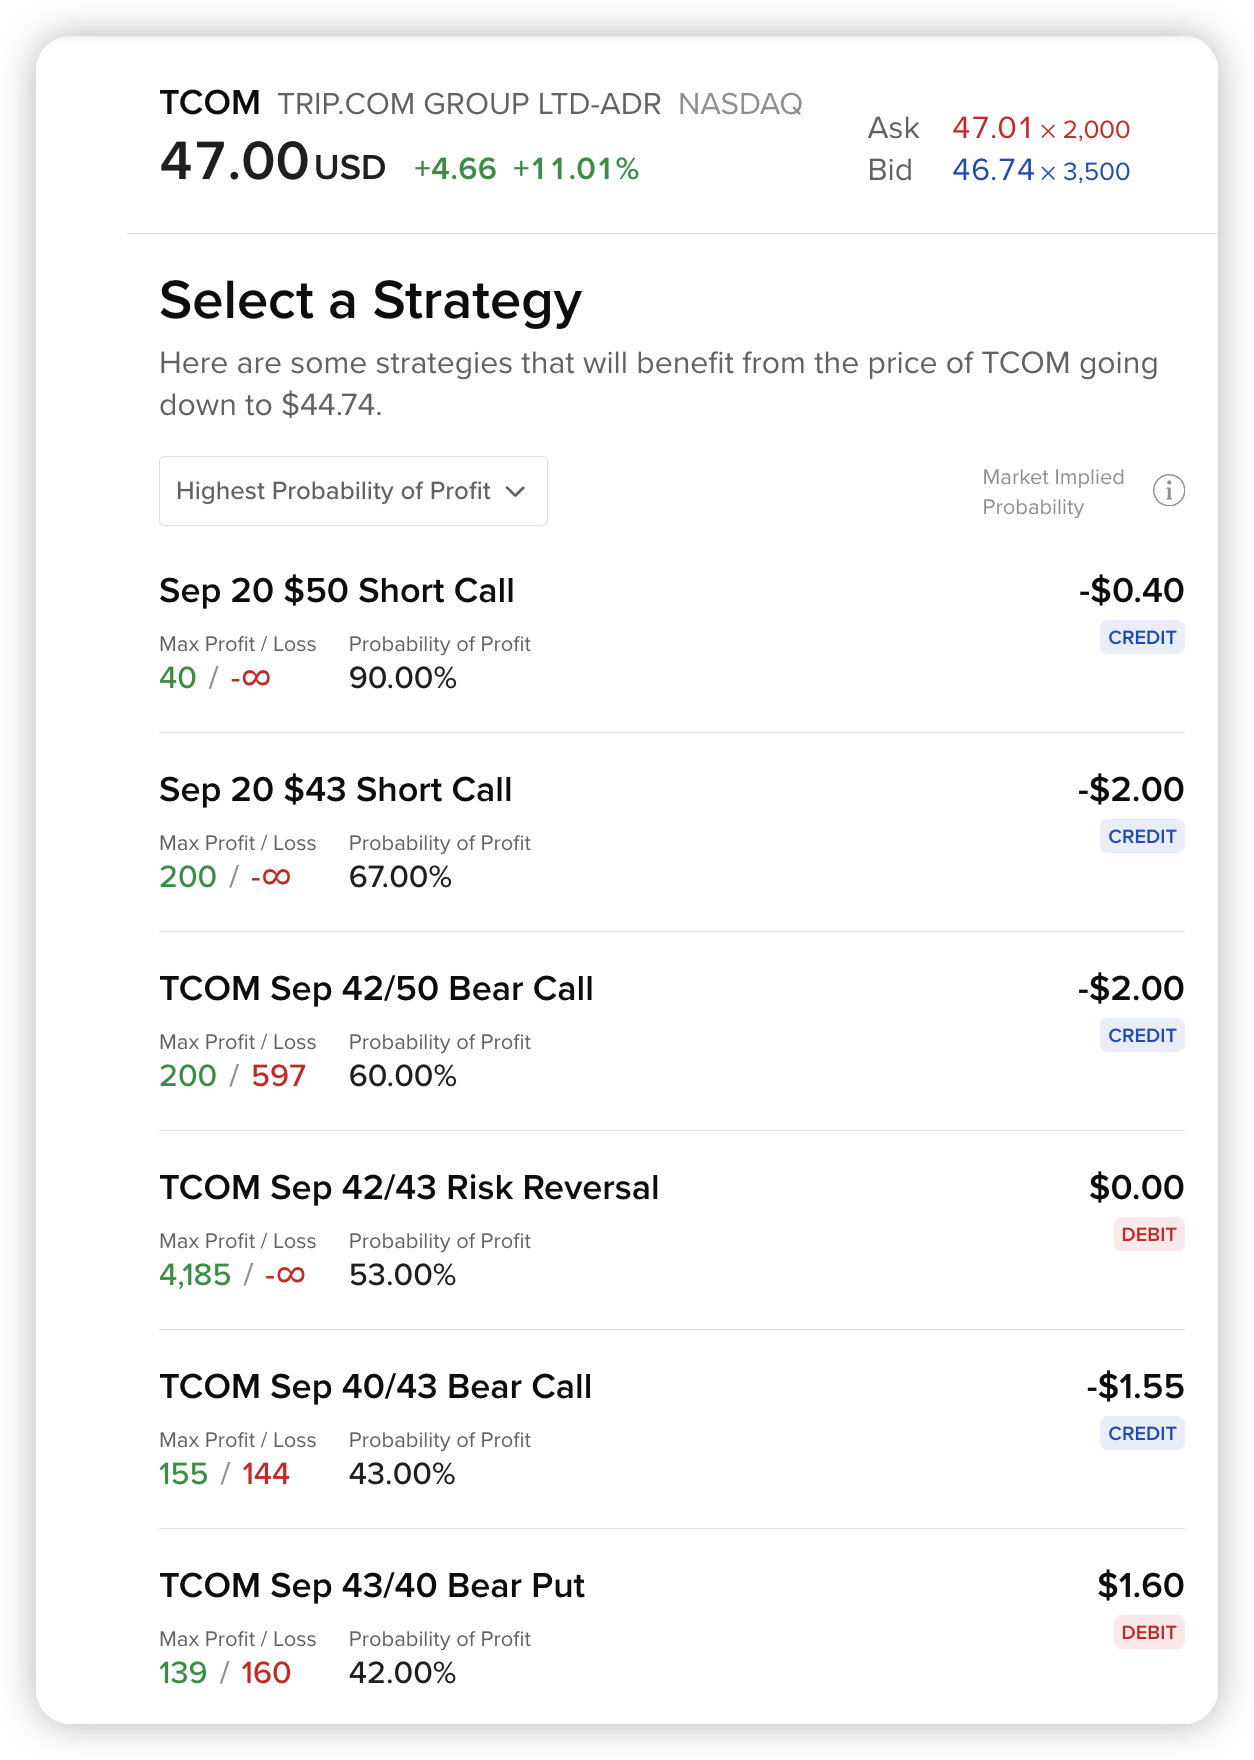Screen dimensions: 1254x1760
Task: Click the CREDIT badge under -$0.40
Action: click(x=1142, y=637)
